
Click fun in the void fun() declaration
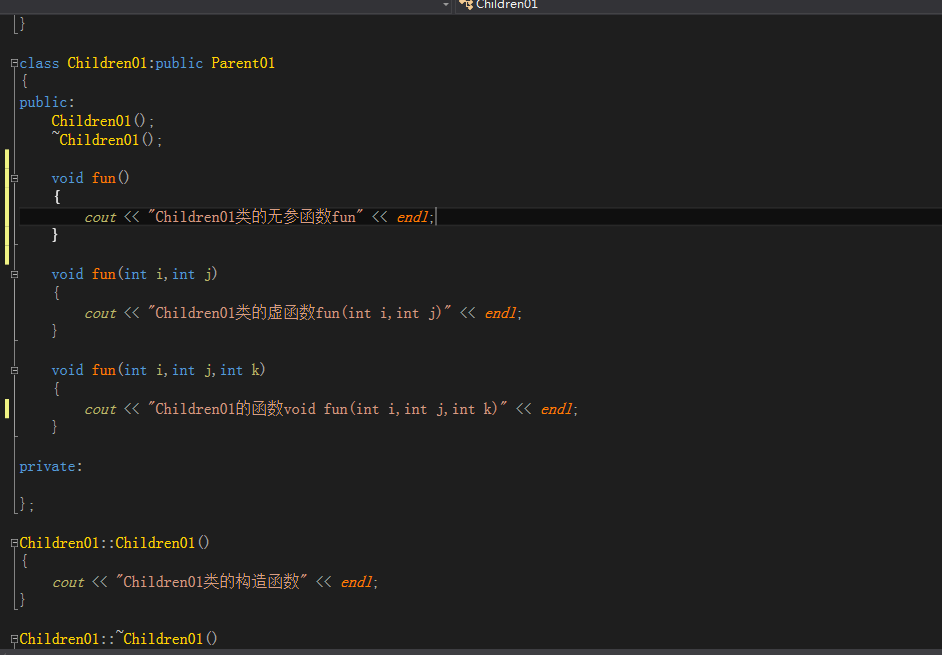click(103, 178)
